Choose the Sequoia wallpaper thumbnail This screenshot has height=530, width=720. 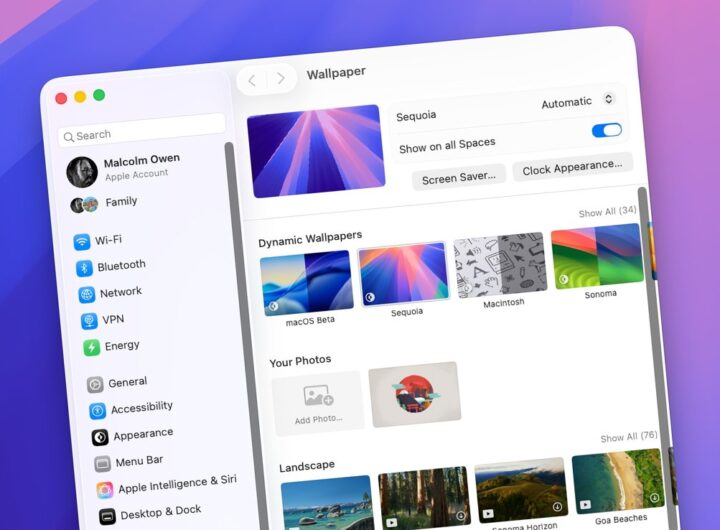point(403,274)
